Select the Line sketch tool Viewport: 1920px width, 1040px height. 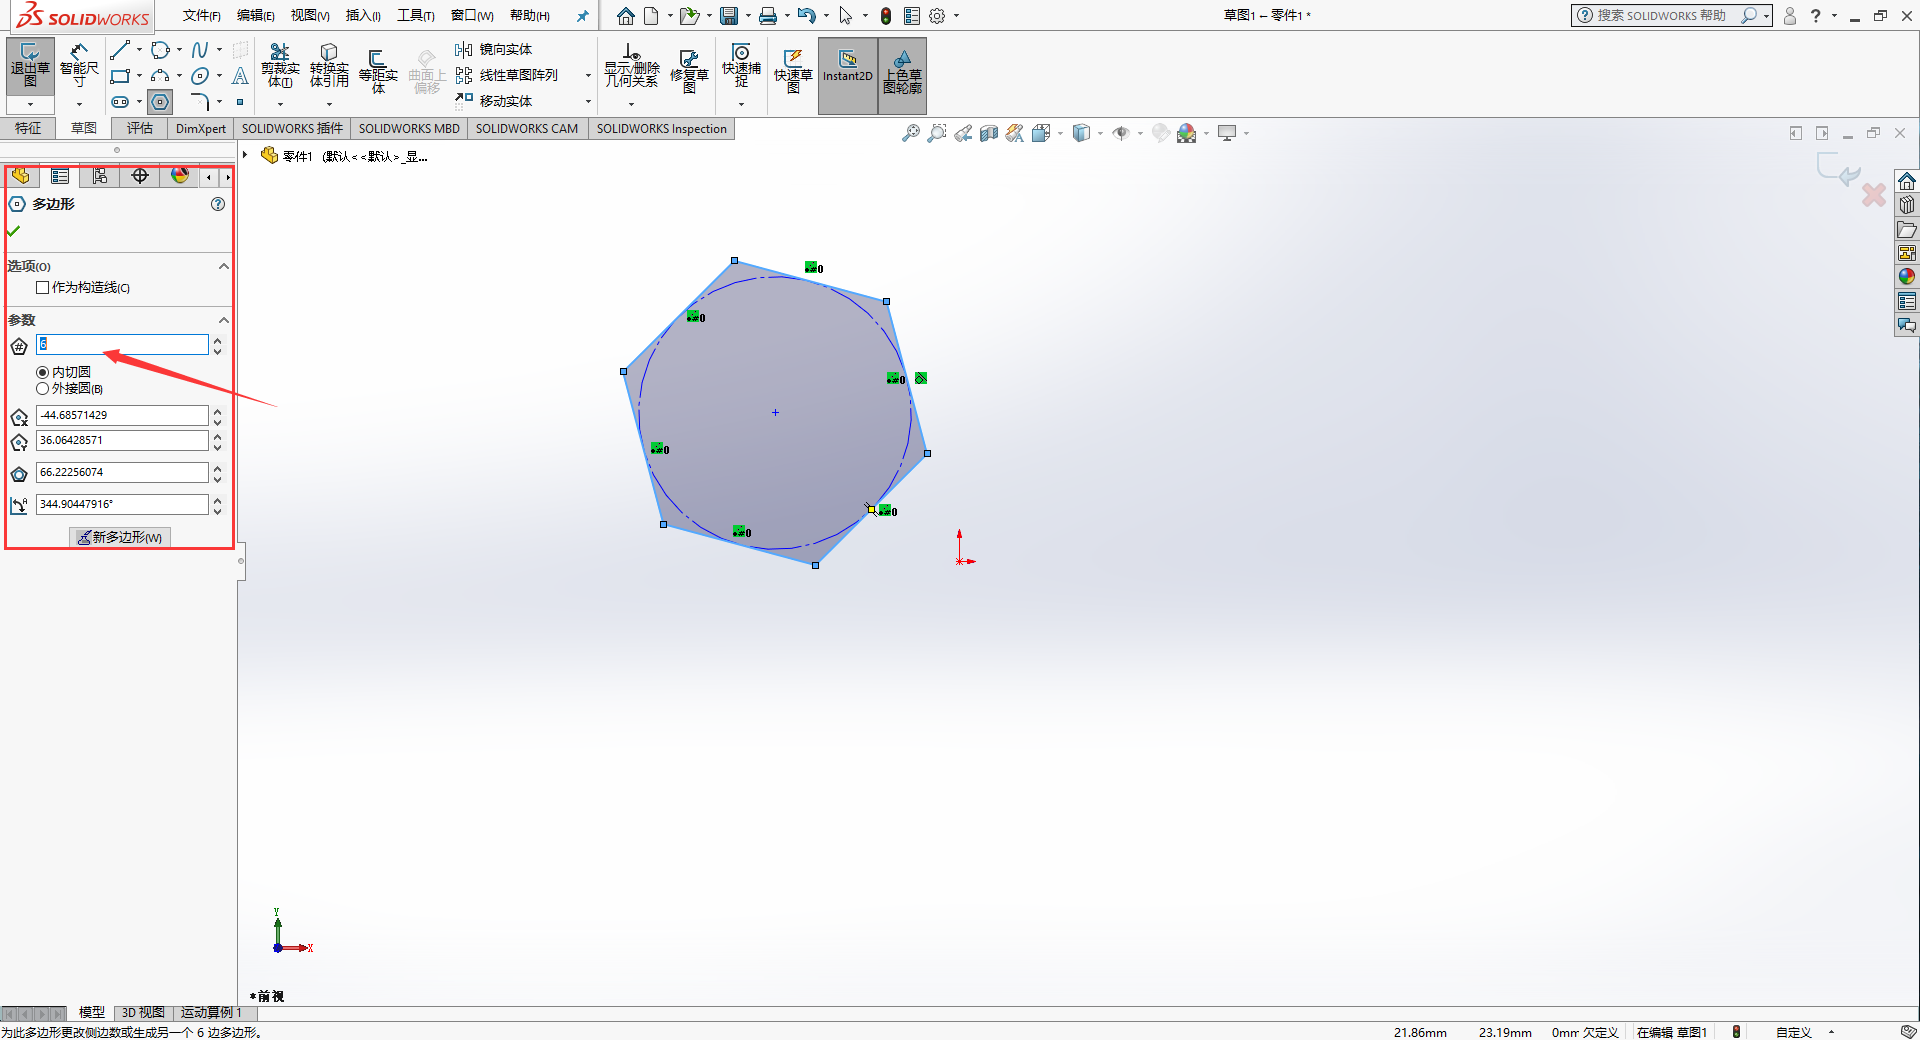point(120,50)
